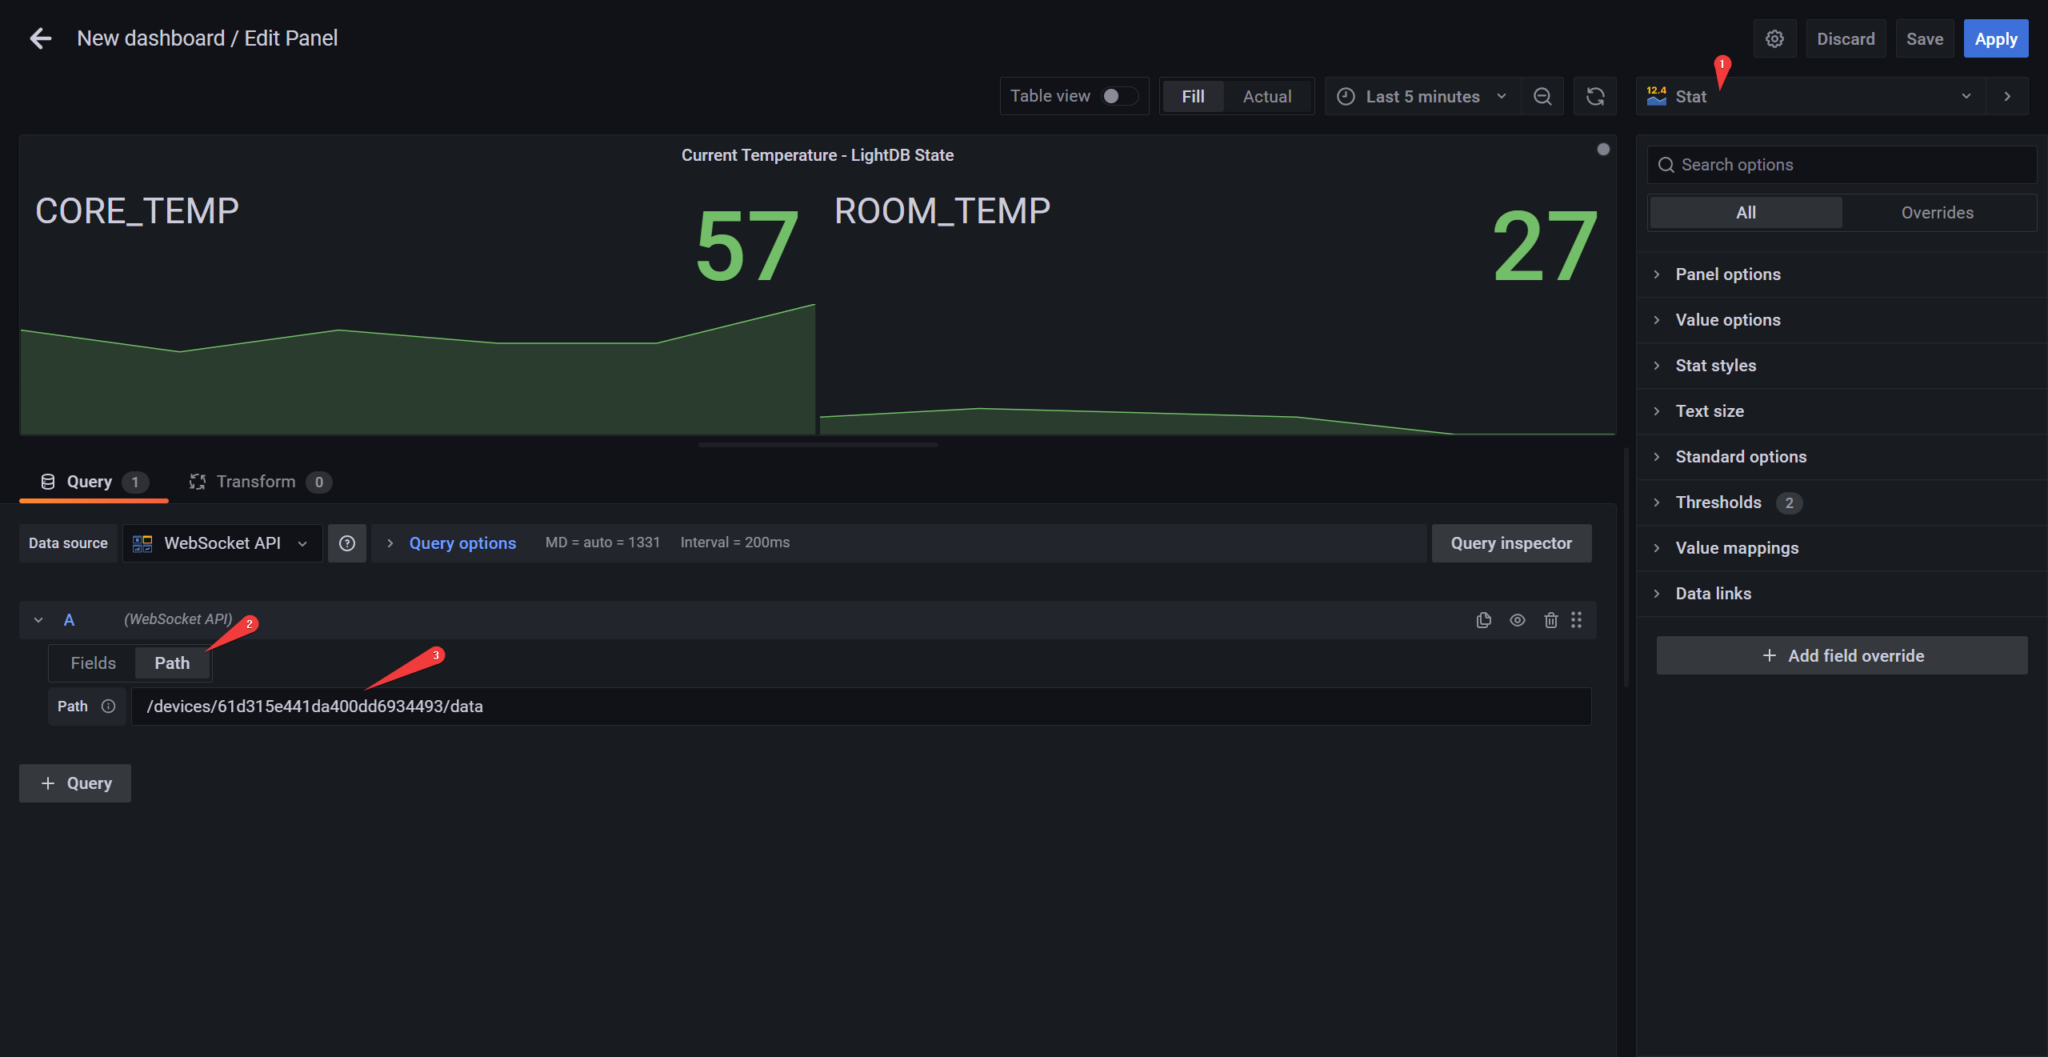This screenshot has height=1057, width=2048.
Task: Open the Last 5 minutes time range picker
Action: pyautogui.click(x=1421, y=96)
